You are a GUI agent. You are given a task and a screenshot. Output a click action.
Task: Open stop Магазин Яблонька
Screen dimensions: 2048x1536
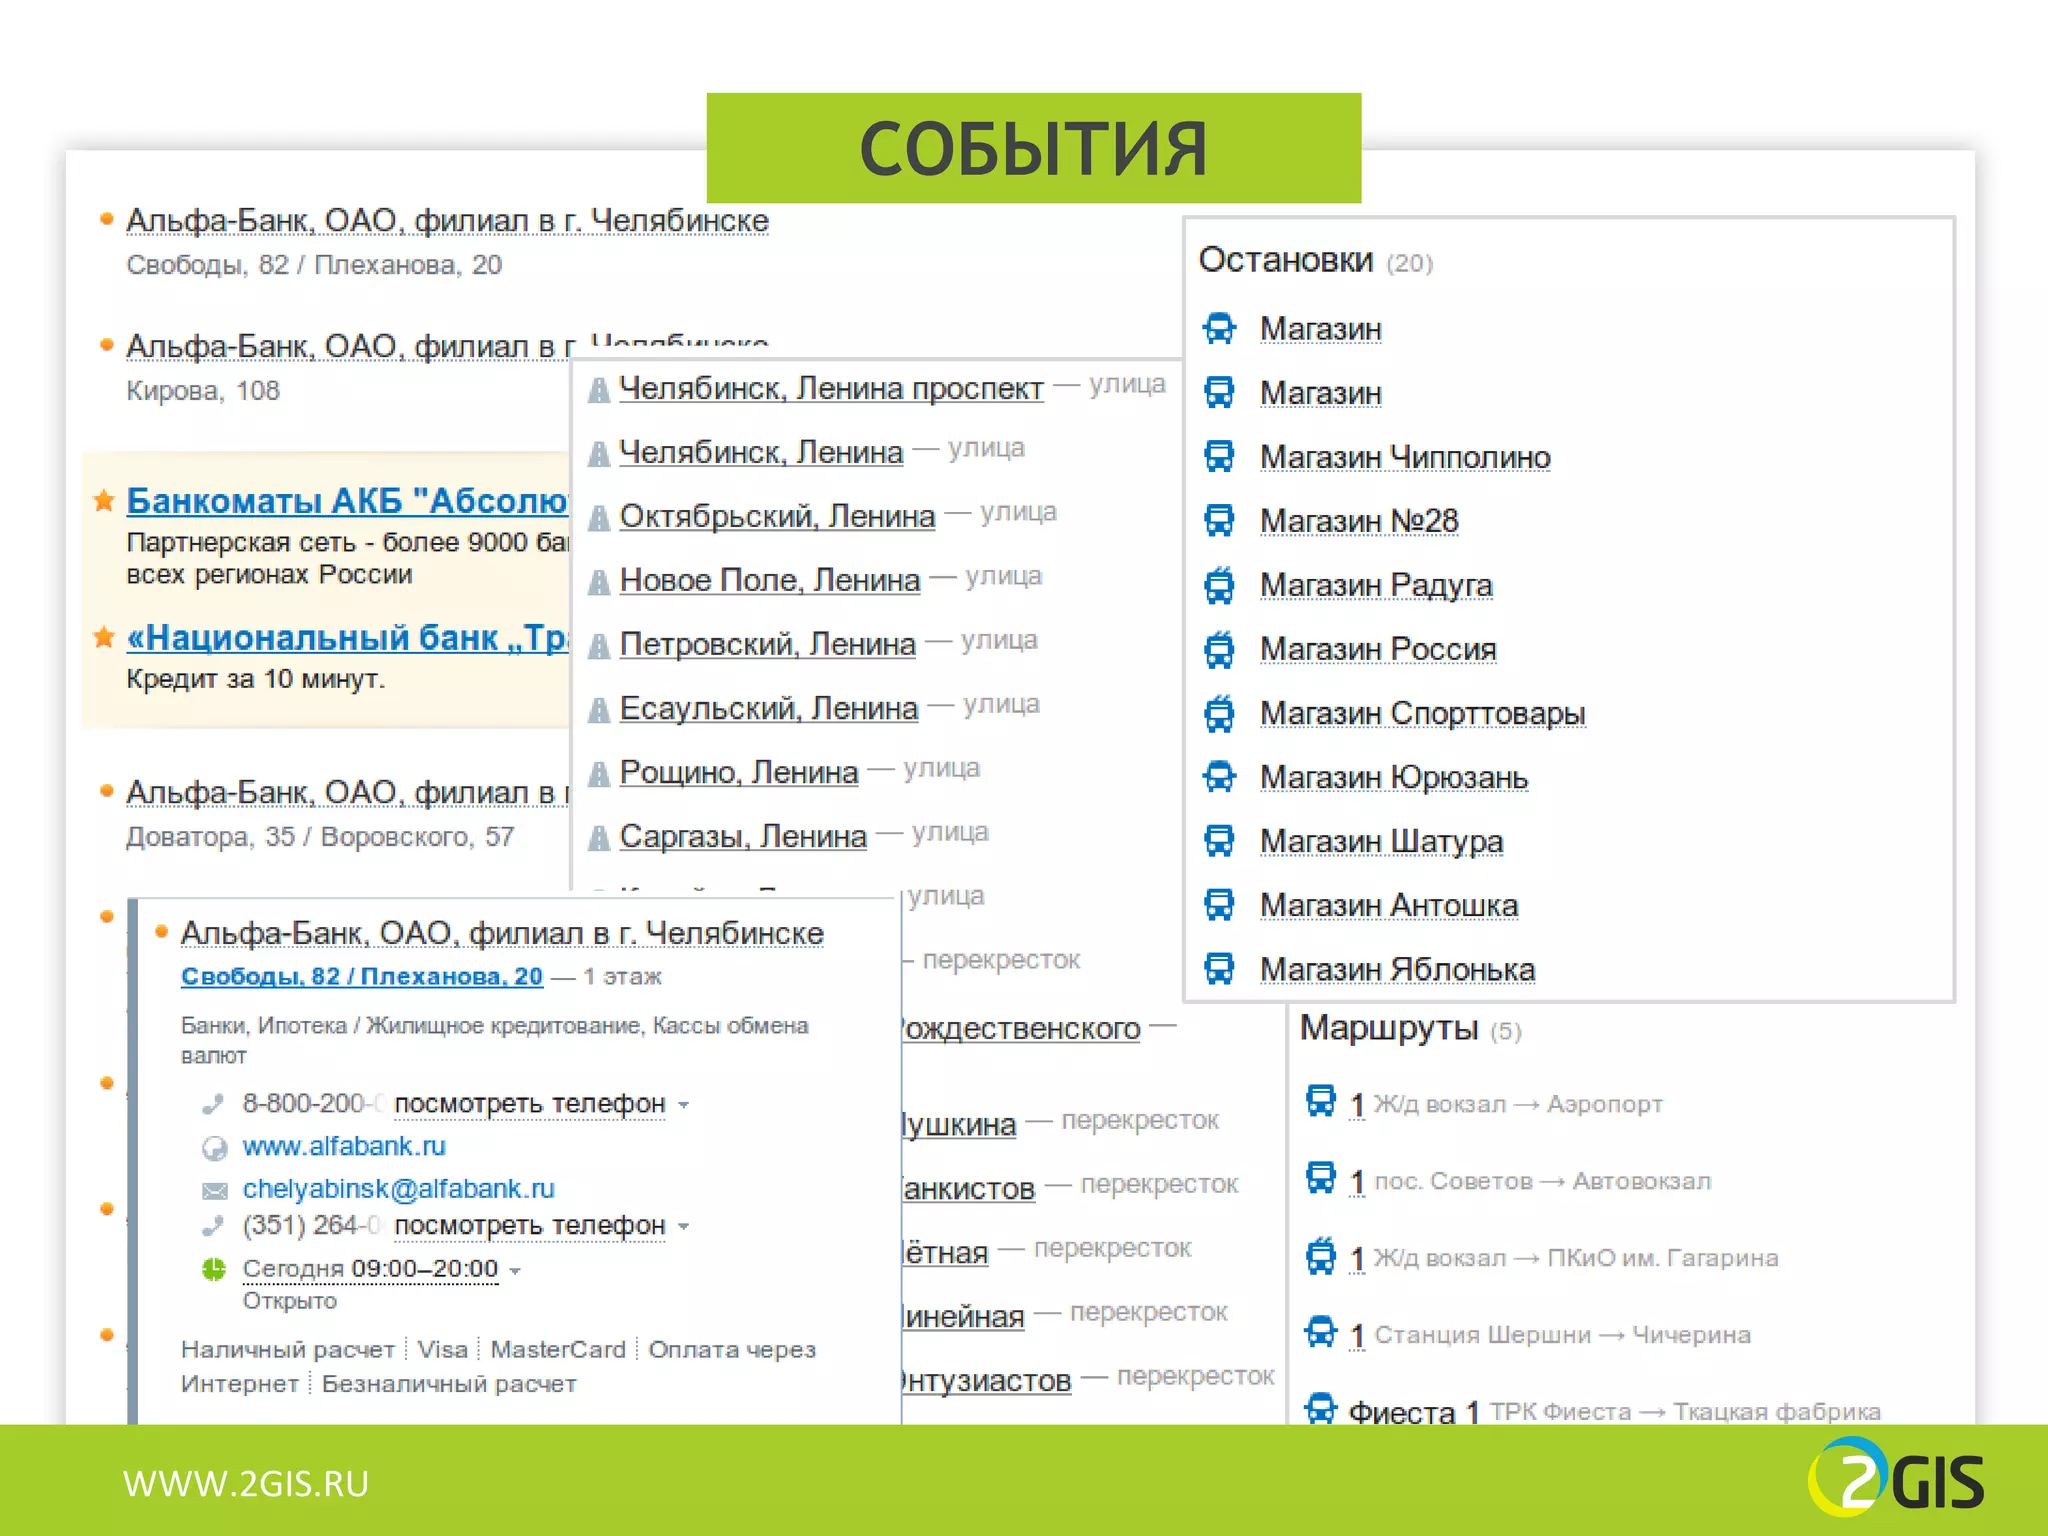(1397, 969)
